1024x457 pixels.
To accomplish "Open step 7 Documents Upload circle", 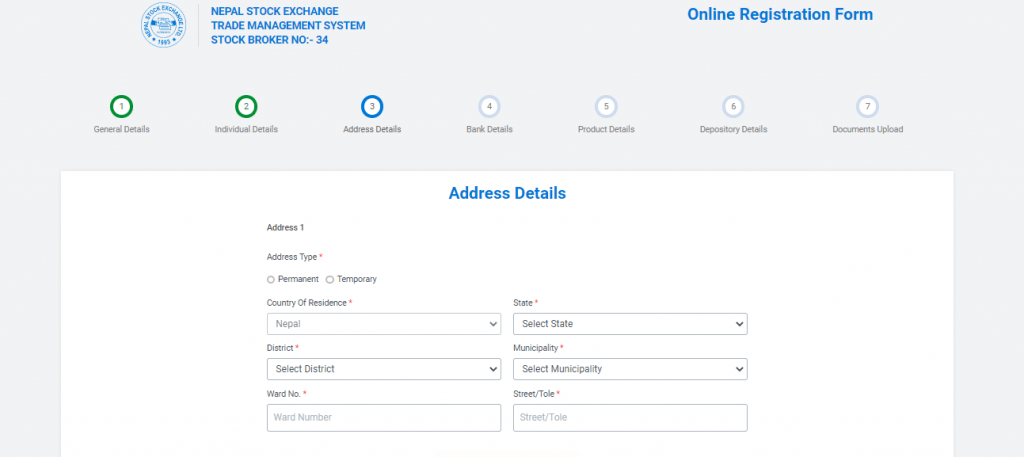I will (867, 106).
